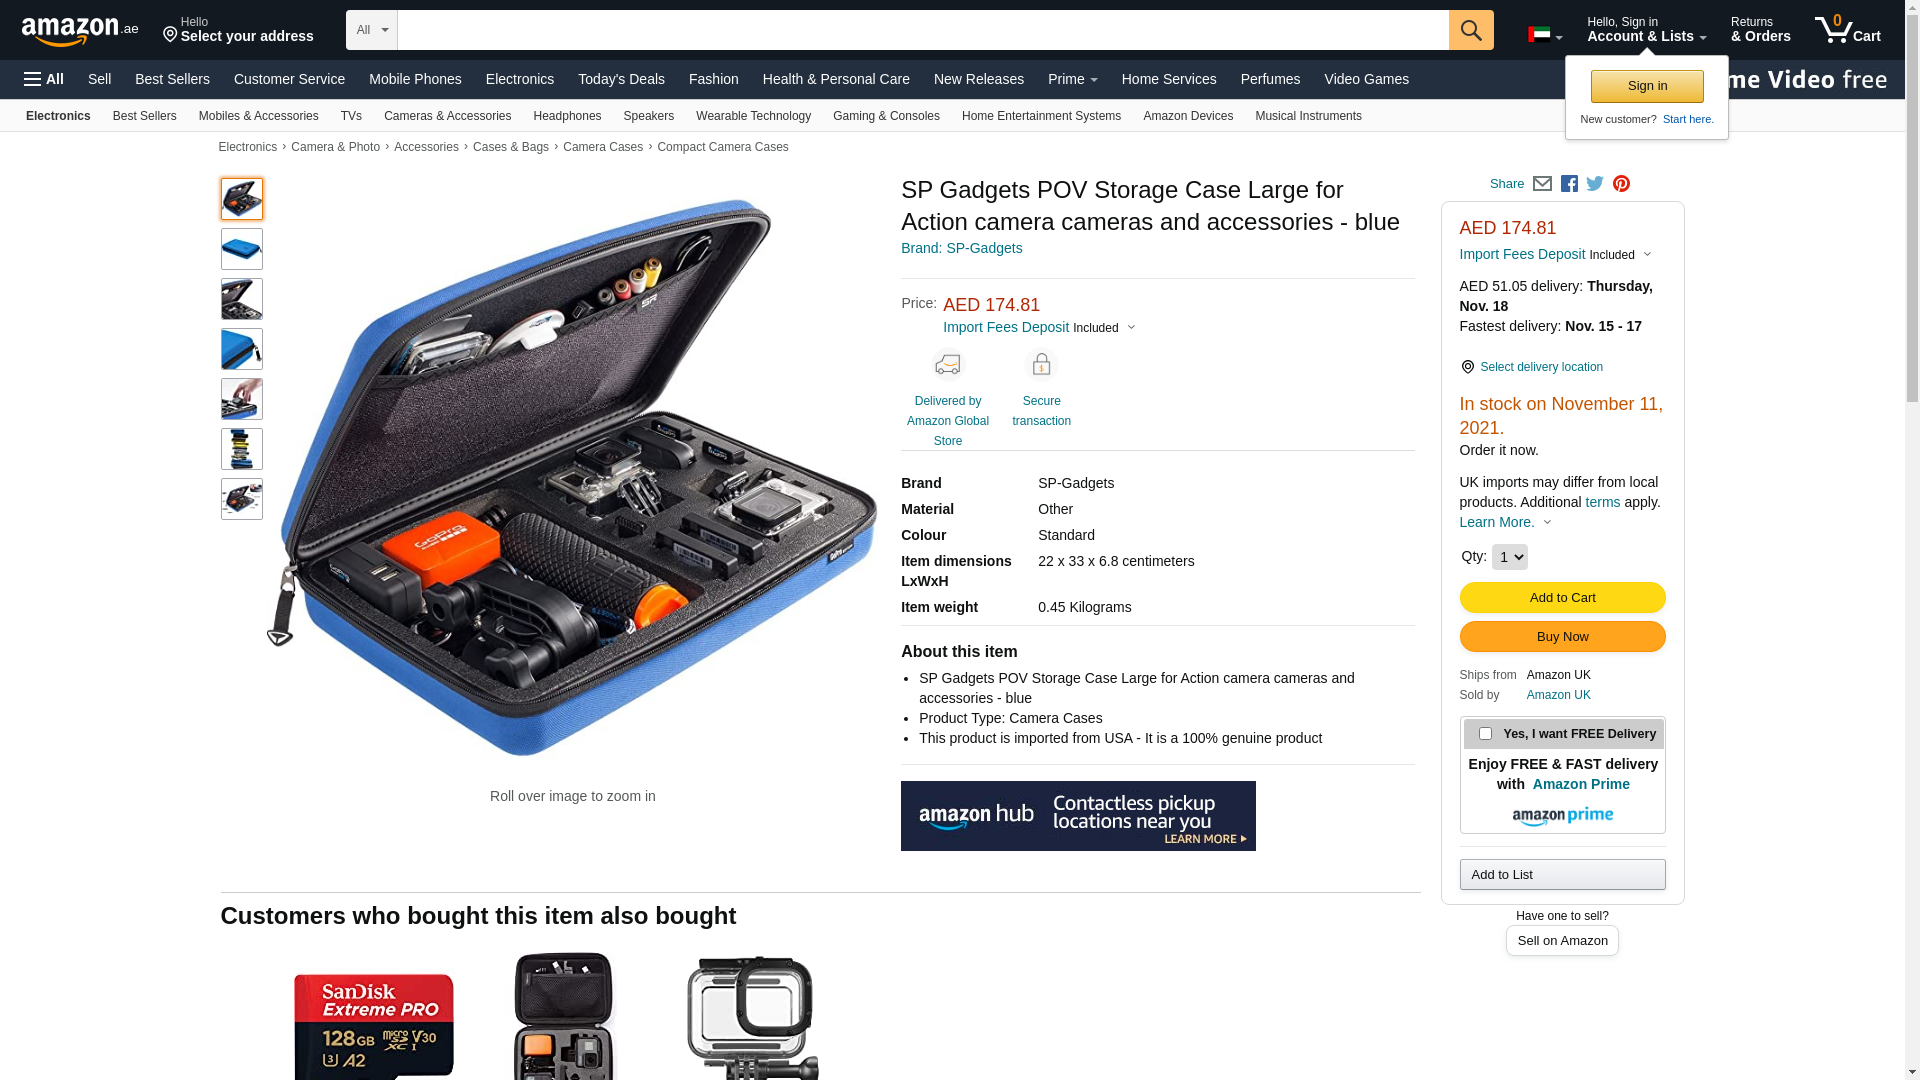1920x1080 pixels.
Task: Click the Add to Cart button
Action: 1562,598
